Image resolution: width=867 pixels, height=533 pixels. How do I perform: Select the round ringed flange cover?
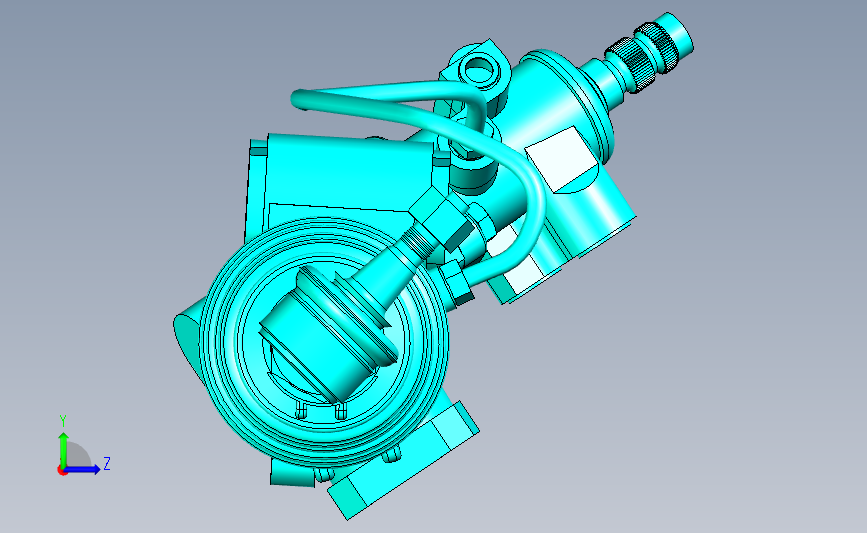tap(323, 344)
